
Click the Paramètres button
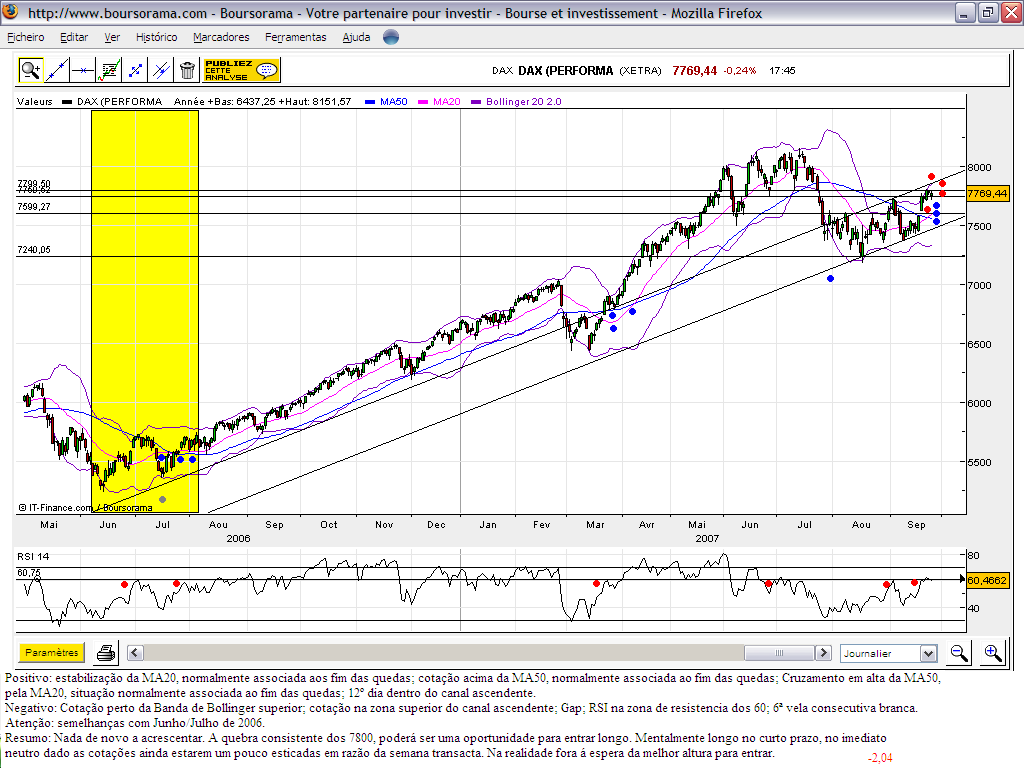[x=52, y=652]
